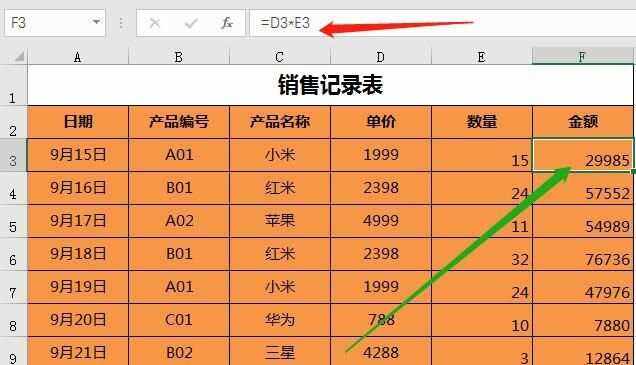636x365 pixels.
Task: Select the cell 9月21日
Action: coord(78,351)
